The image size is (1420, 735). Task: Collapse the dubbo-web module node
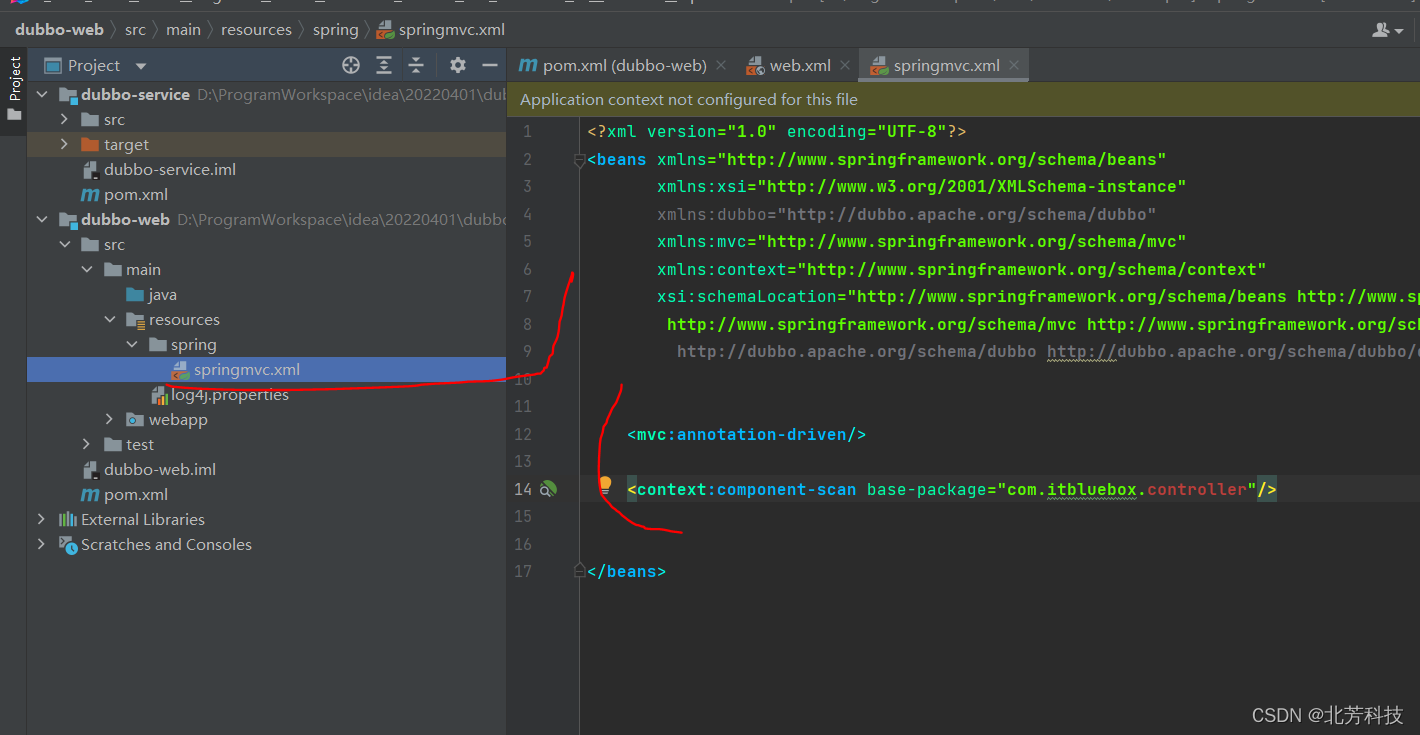click(41, 219)
